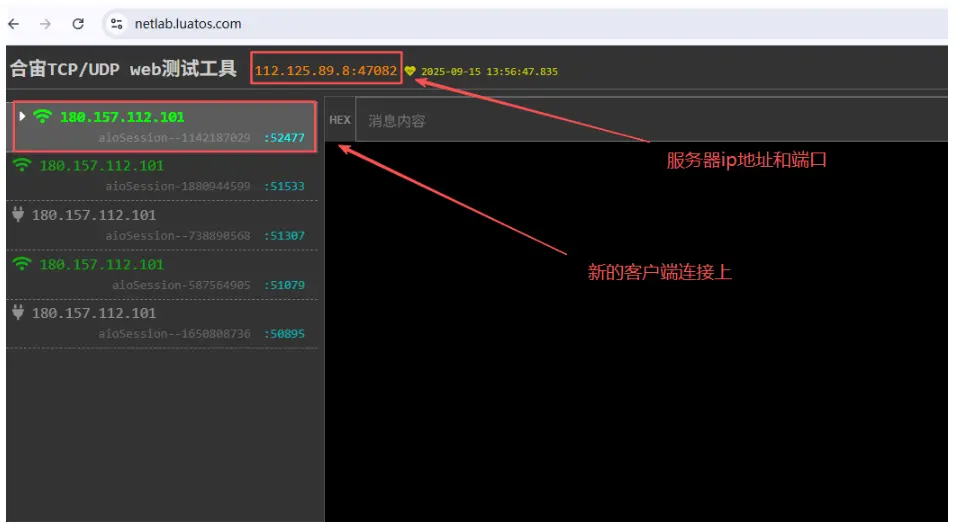Go back with the browser back arrow
956x530 pixels.
pos(13,24)
